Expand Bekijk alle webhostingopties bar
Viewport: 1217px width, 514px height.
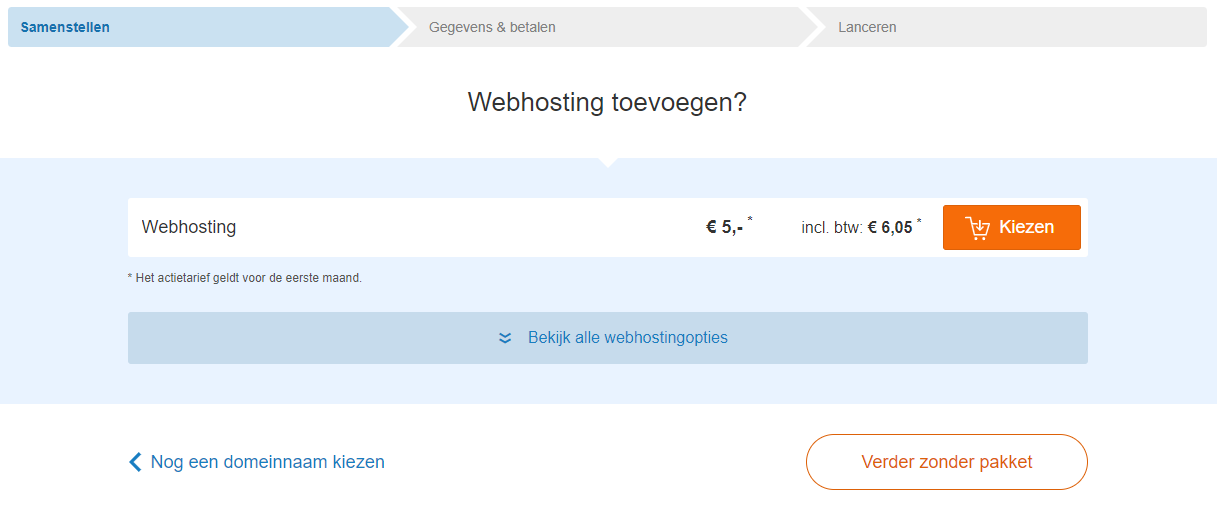pos(608,338)
